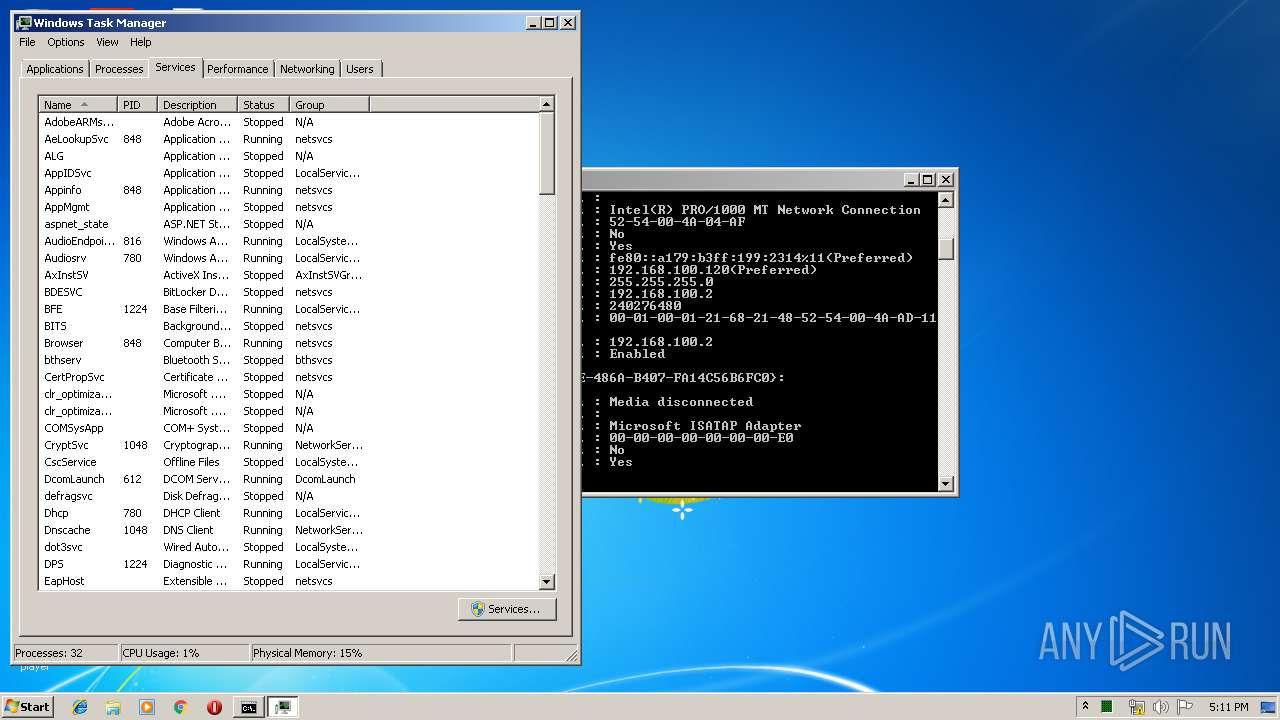Sort by Status column header
The height and width of the screenshot is (720, 1280).
point(263,105)
